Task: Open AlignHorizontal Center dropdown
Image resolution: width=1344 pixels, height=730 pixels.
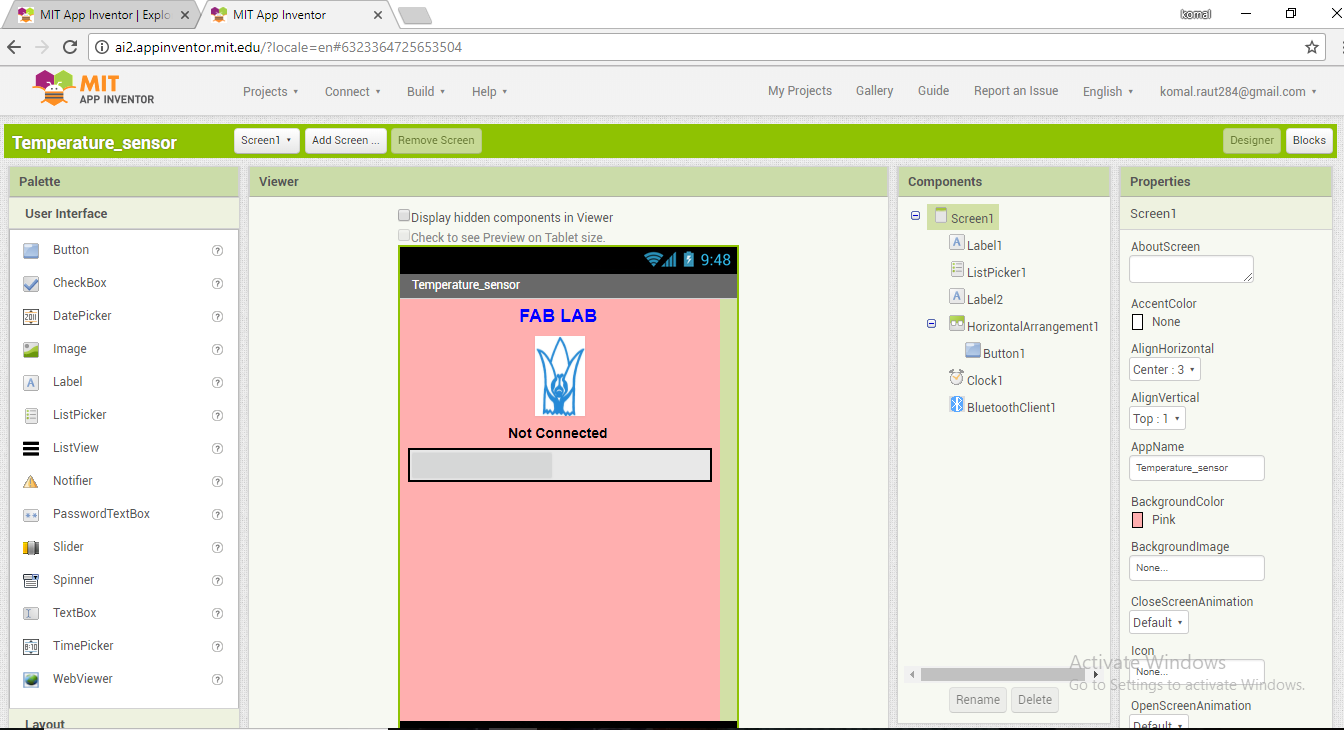Action: tap(1165, 369)
